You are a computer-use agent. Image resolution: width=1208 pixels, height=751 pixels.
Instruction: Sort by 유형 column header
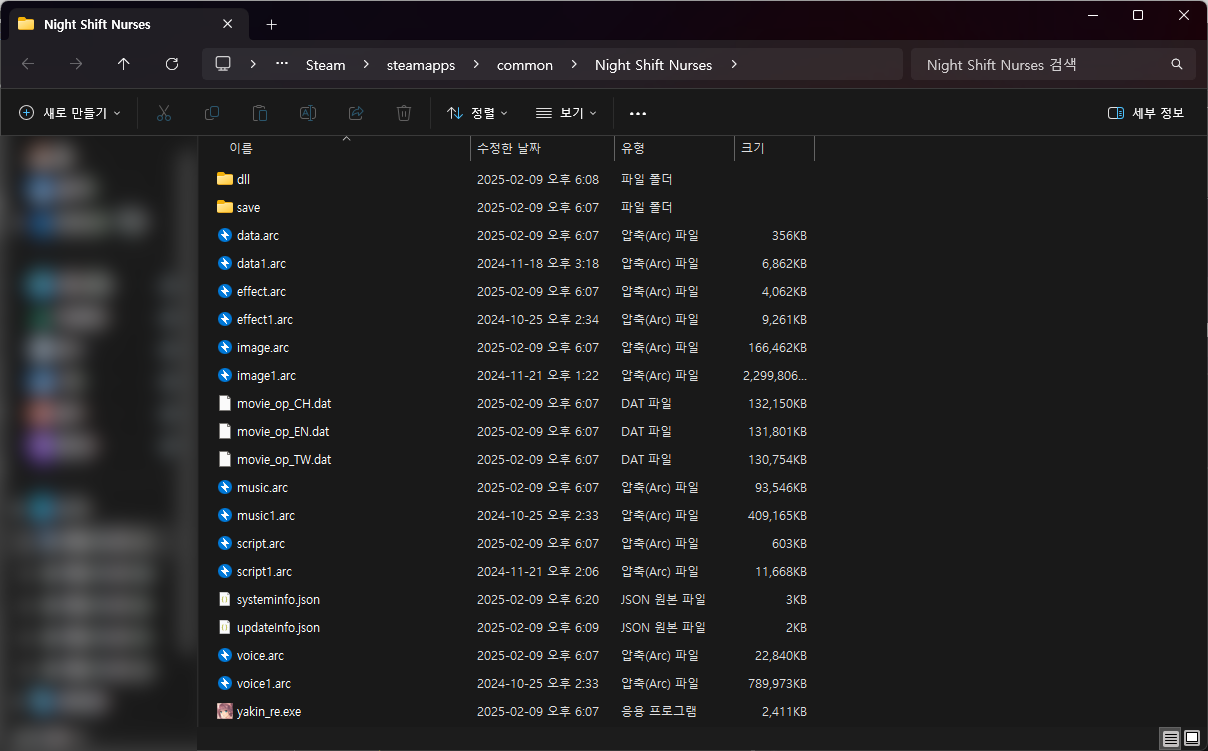pyautogui.click(x=633, y=148)
